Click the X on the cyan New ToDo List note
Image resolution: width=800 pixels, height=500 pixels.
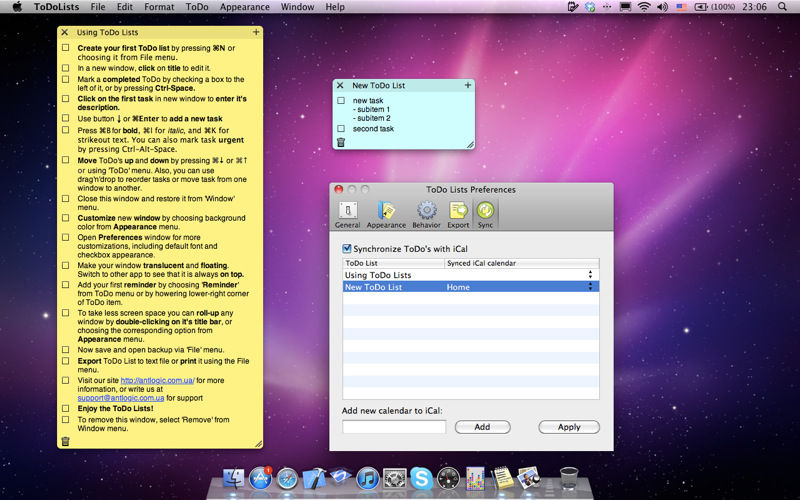coord(340,85)
